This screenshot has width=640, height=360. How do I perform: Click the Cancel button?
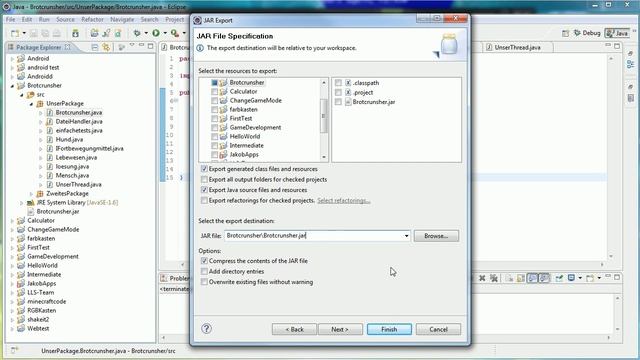click(x=438, y=329)
